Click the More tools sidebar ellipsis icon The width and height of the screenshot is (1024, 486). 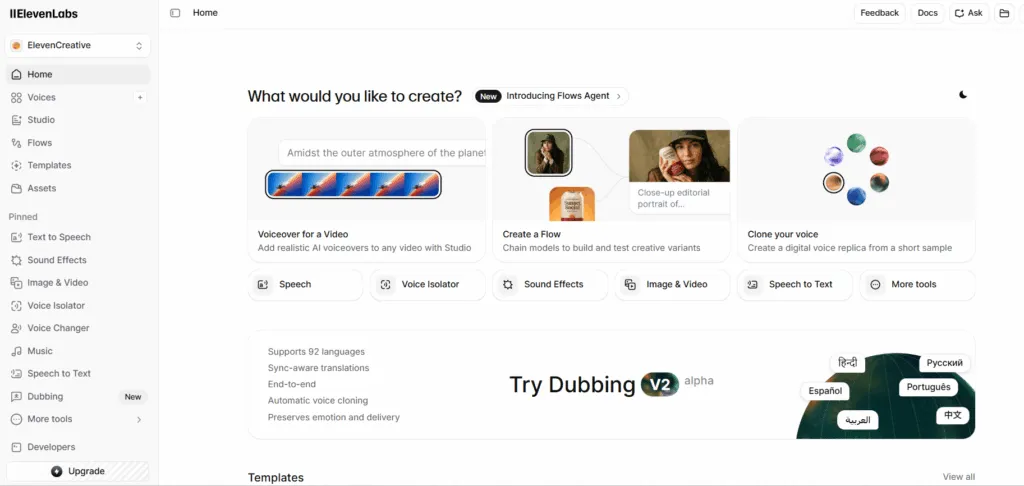click(16, 419)
